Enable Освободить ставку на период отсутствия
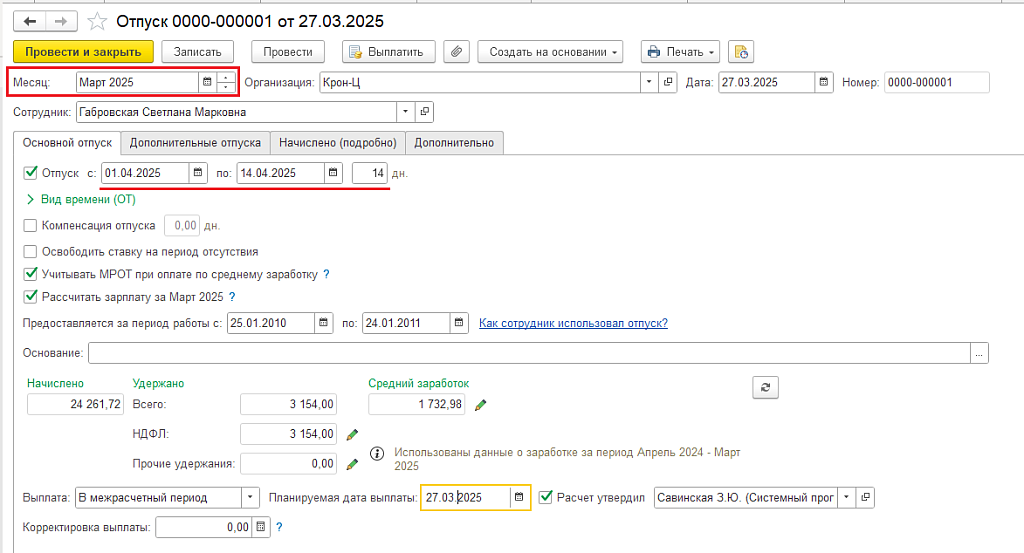Screen dimensions: 1024x553 (x=30, y=252)
